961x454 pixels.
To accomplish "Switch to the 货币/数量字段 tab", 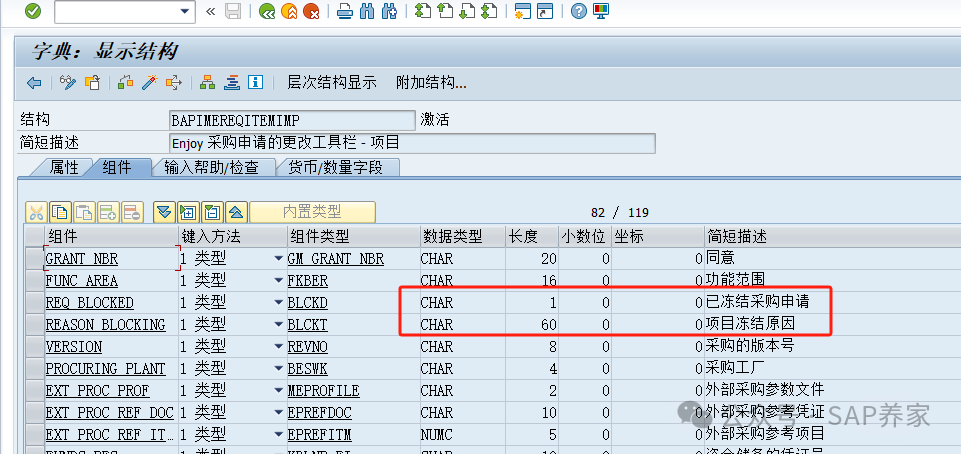I will pyautogui.click(x=335, y=167).
